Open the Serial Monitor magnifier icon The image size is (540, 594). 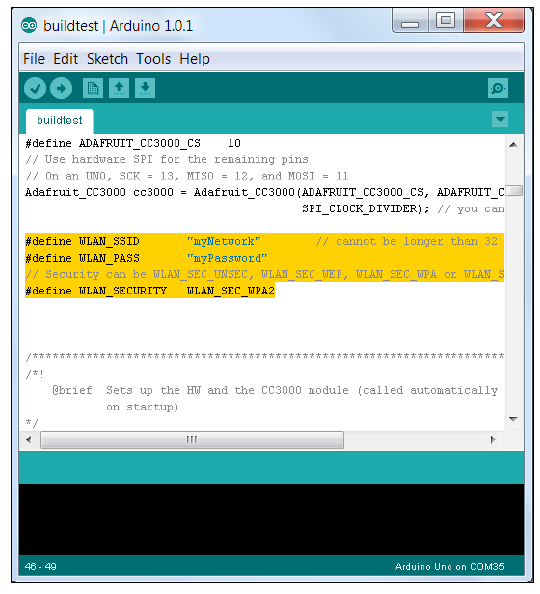498,88
